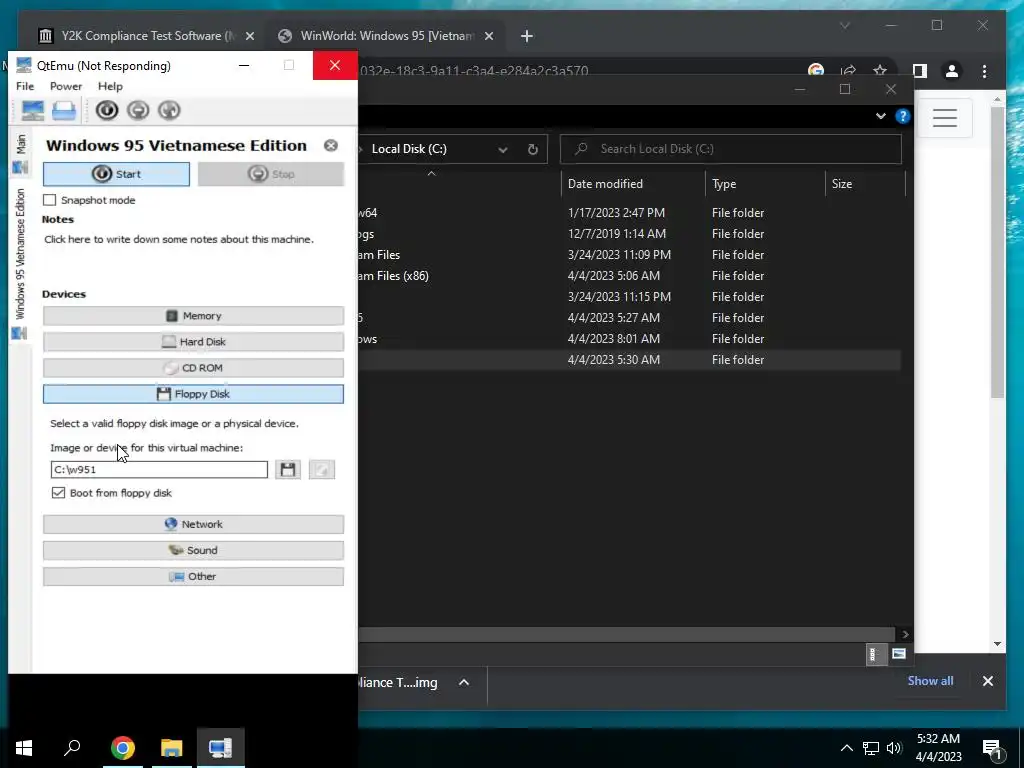Image resolution: width=1024 pixels, height=768 pixels.
Task: Expand the Hard Disk device section
Action: click(x=193, y=342)
